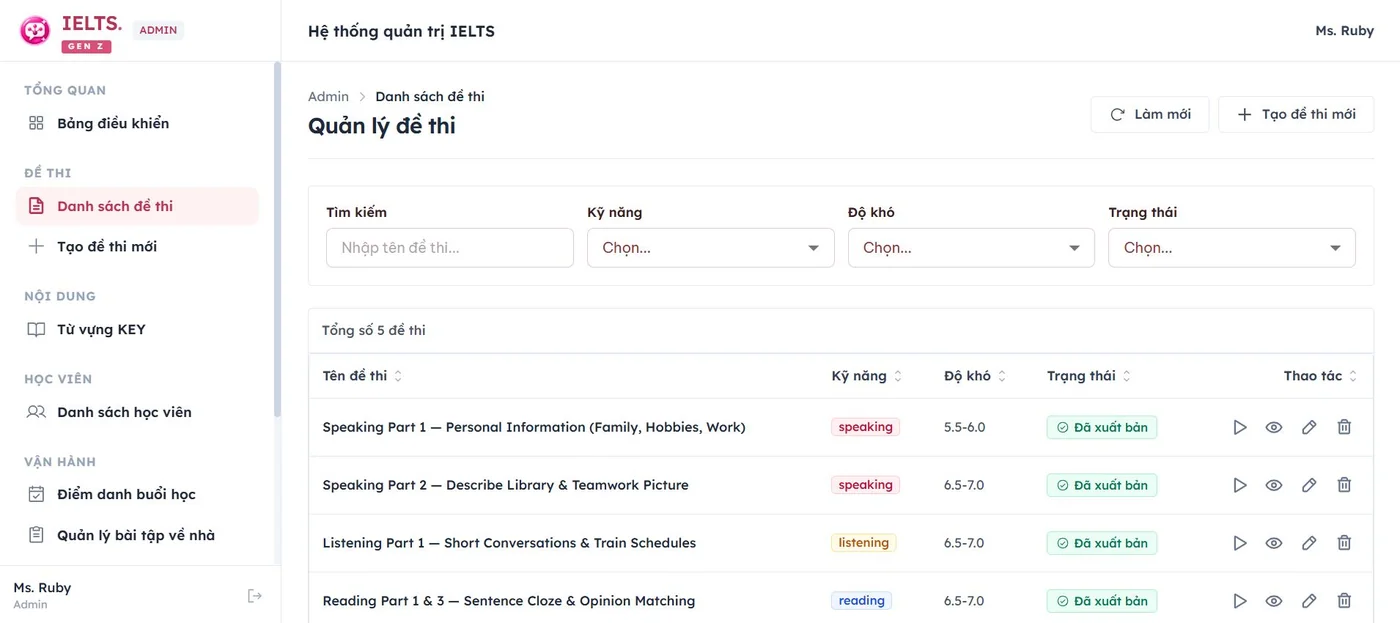Open the Trạng thái filter dropdown
The image size is (1400, 623).
1232,248
